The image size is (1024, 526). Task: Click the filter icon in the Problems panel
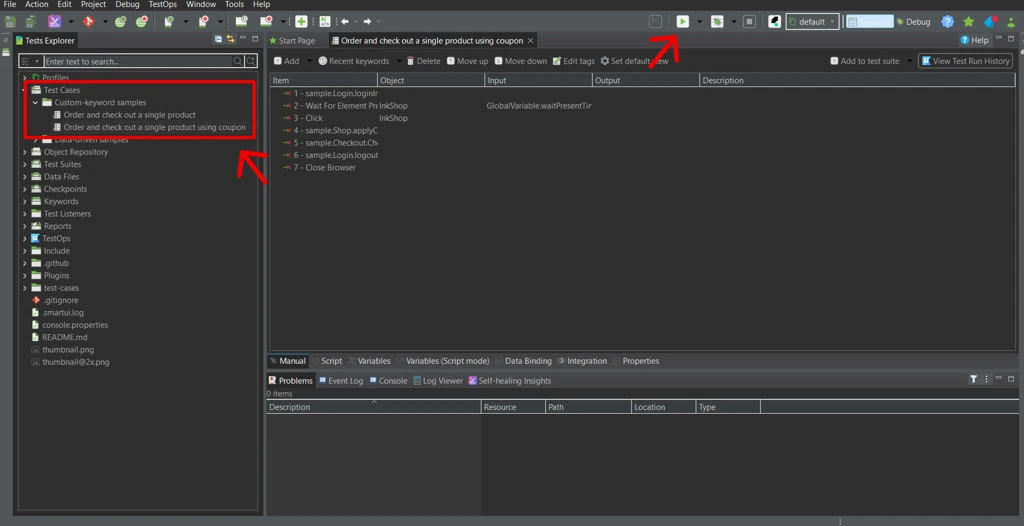973,379
